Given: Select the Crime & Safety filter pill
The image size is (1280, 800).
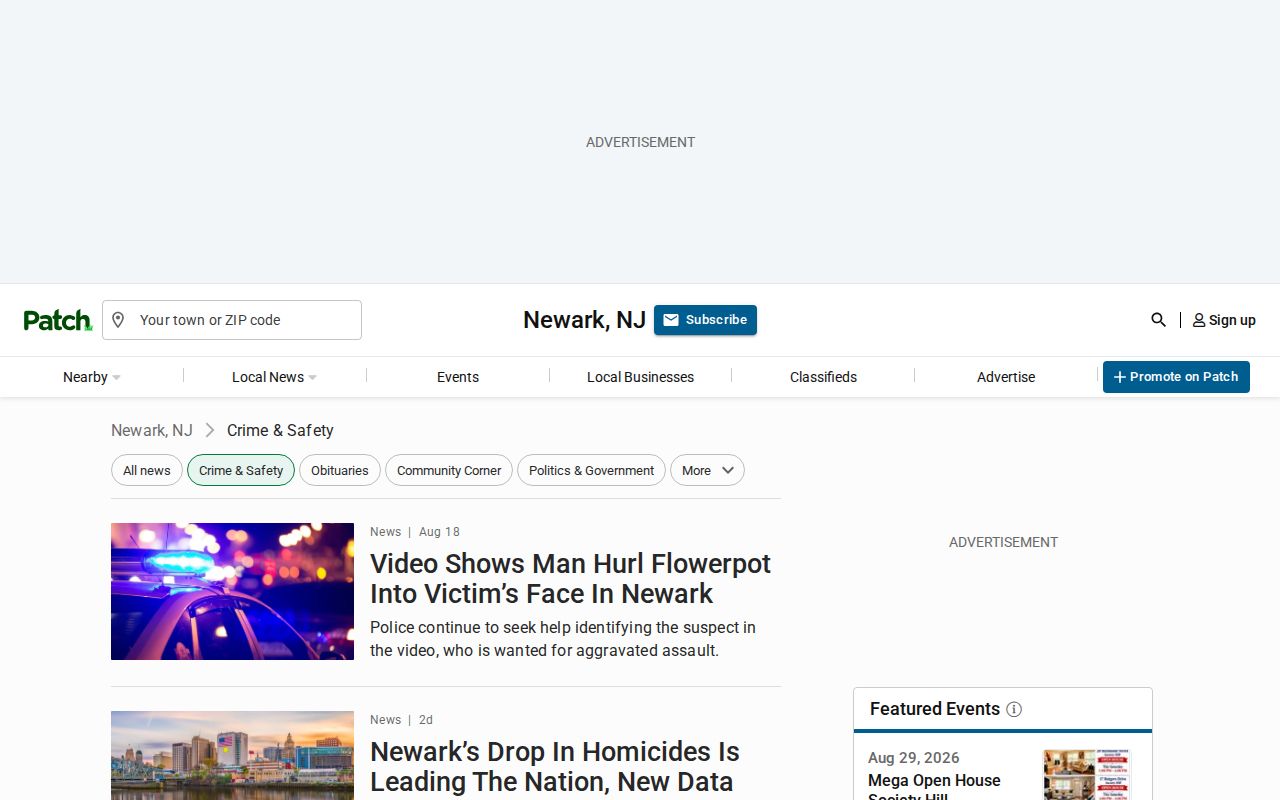Looking at the screenshot, I should (x=241, y=470).
